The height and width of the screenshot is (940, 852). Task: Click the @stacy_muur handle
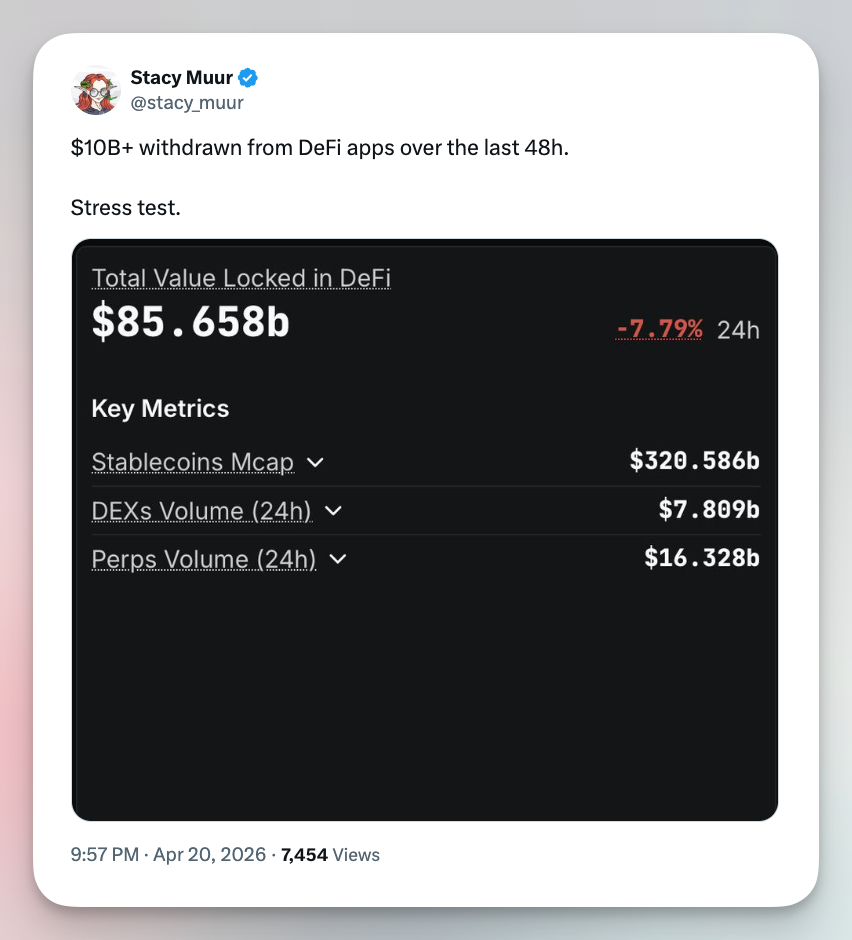pyautogui.click(x=187, y=102)
